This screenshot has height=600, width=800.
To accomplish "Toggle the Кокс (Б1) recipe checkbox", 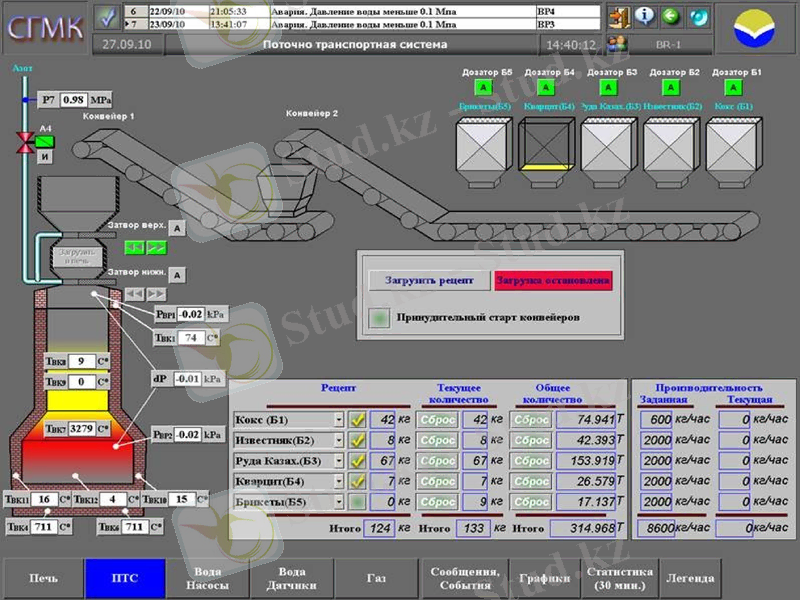I will point(358,420).
